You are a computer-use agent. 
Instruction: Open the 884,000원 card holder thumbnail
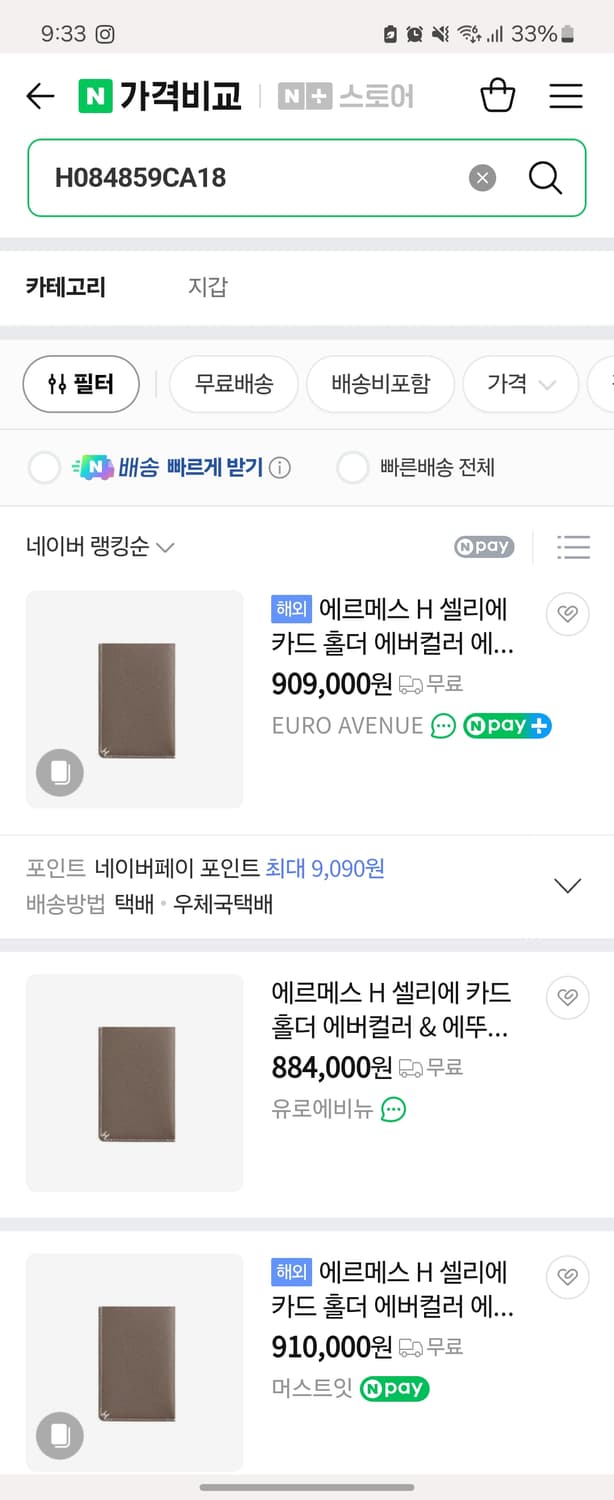tap(135, 1083)
